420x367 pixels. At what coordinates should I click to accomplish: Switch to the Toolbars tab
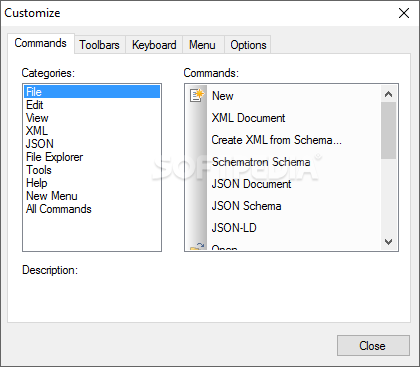(x=99, y=45)
